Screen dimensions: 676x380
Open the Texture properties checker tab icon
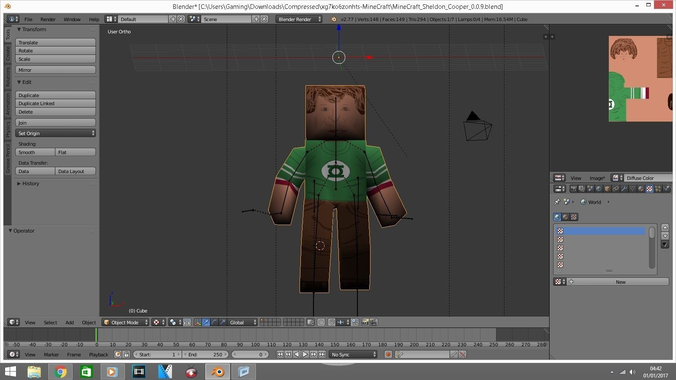coord(649,188)
